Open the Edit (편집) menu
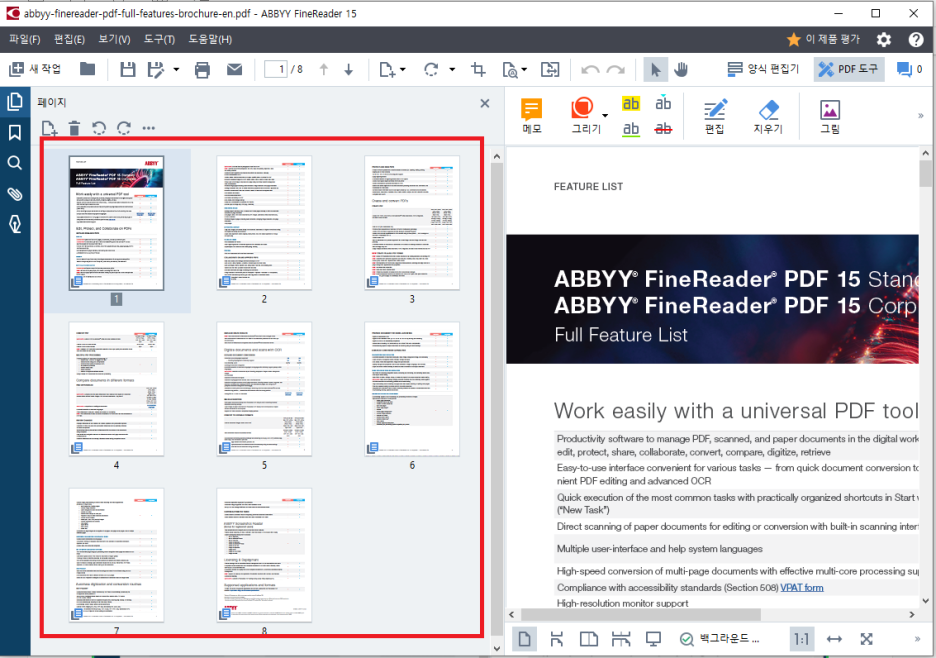Image resolution: width=936 pixels, height=658 pixels. tap(69, 39)
